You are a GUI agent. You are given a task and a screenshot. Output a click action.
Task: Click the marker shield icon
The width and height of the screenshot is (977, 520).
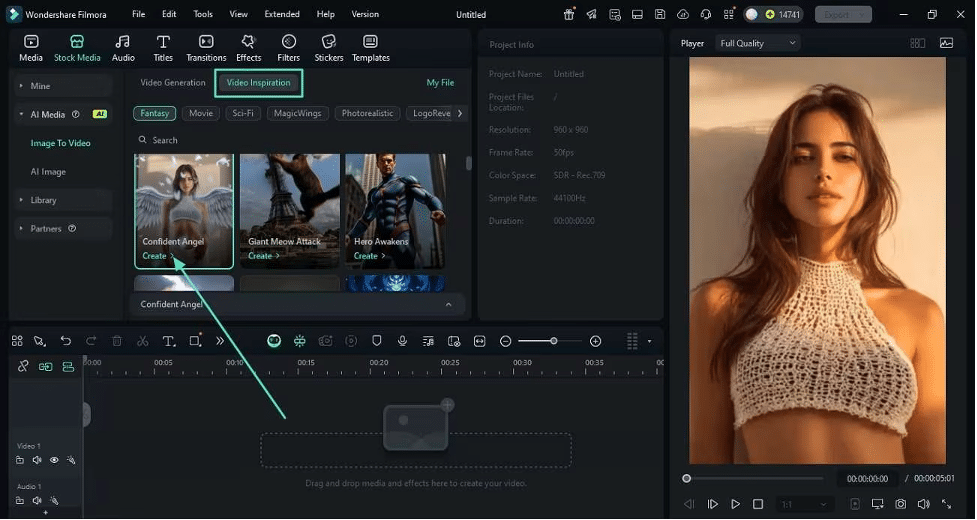pos(376,341)
